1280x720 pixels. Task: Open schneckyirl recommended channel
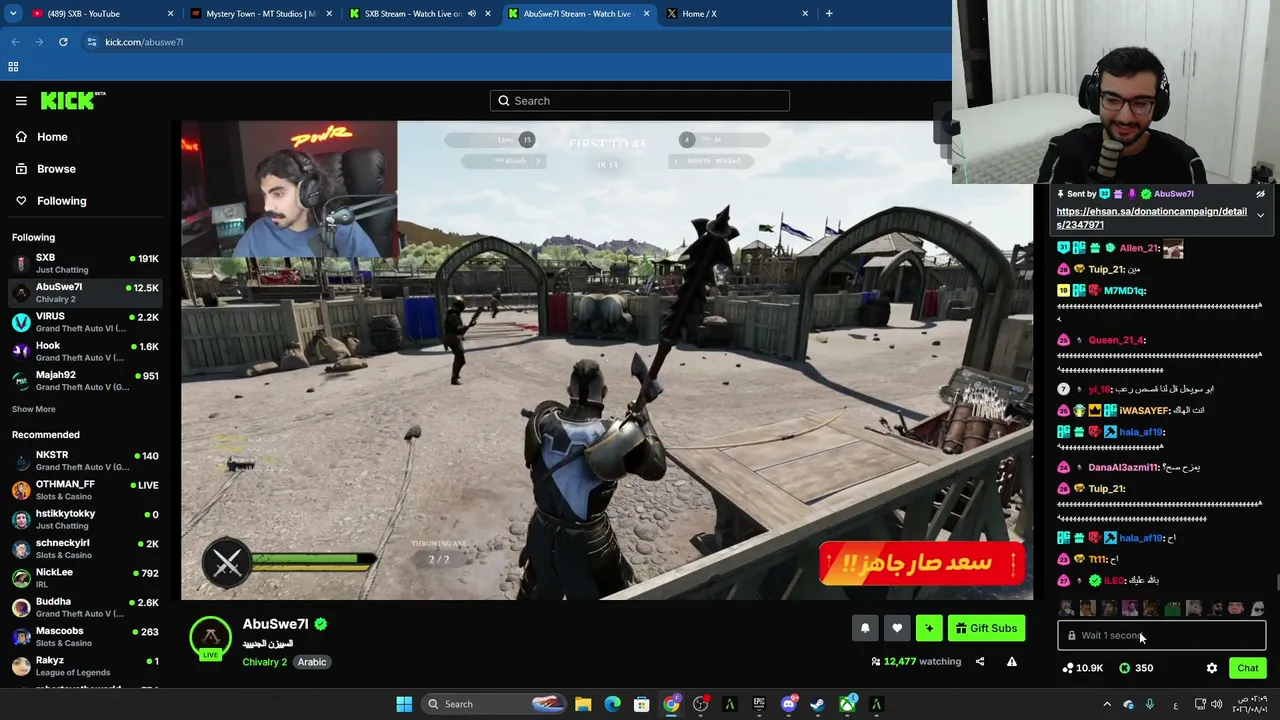pos(86,549)
